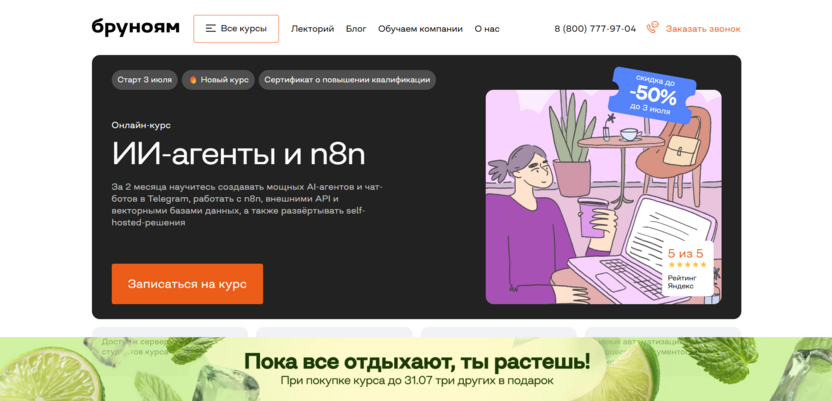832x401 pixels.
Task: Click the orange phone call icon
Action: pyautogui.click(x=653, y=28)
